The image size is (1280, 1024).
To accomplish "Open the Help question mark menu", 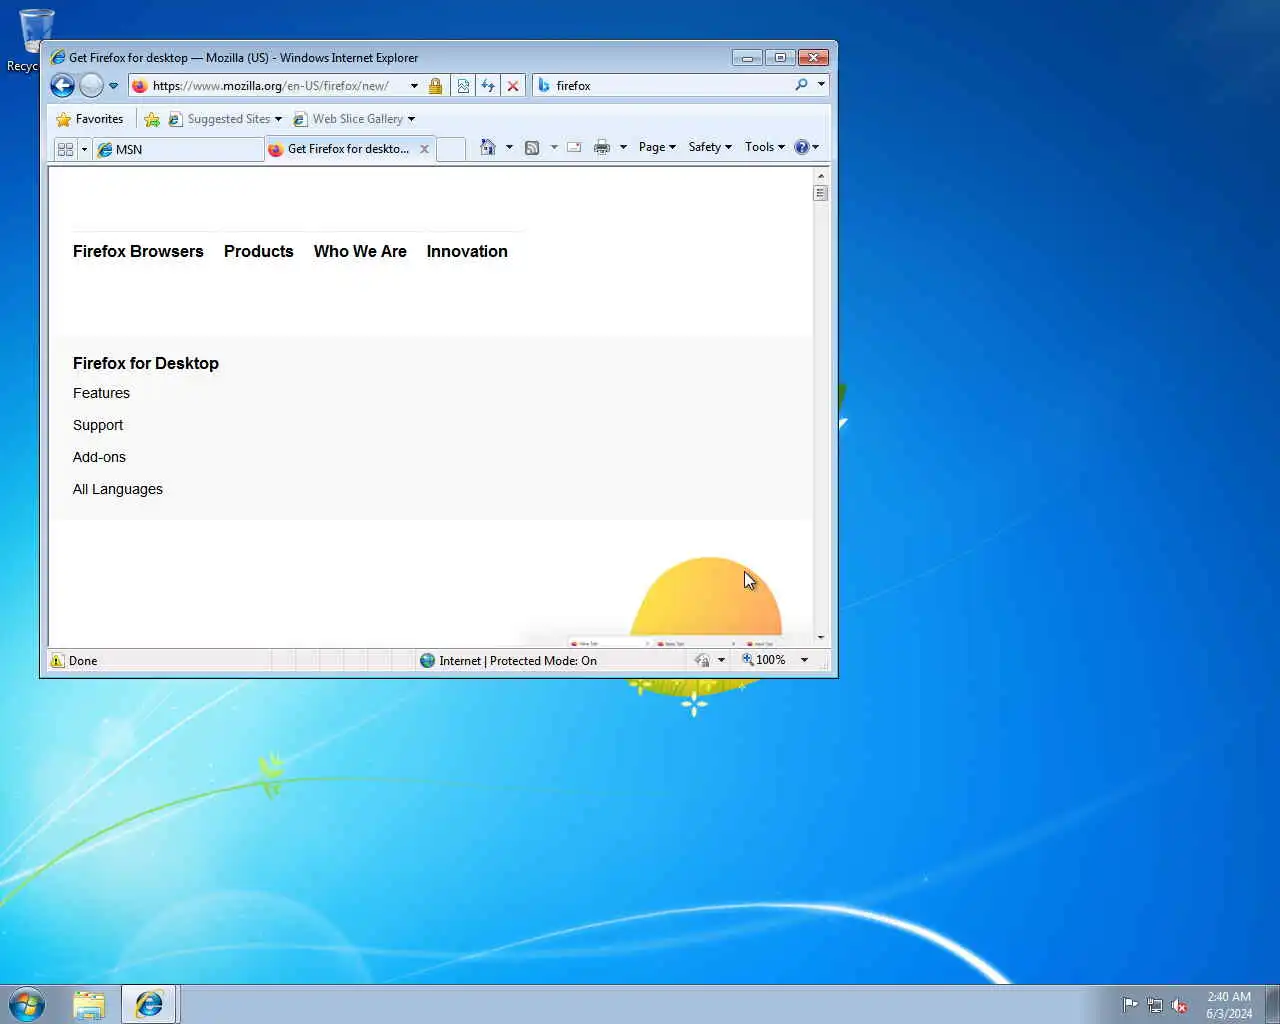I will (x=806, y=147).
